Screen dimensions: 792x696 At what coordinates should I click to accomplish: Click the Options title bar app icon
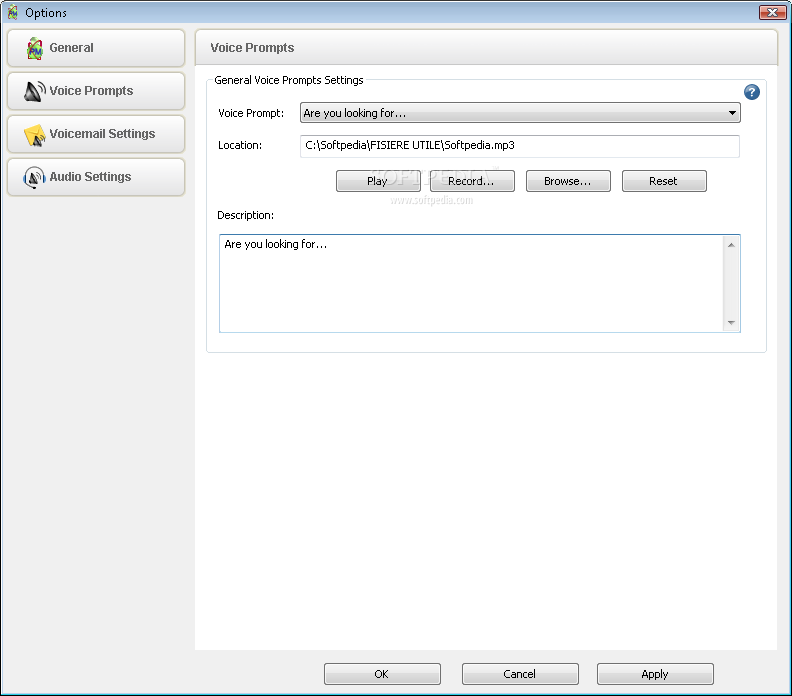point(13,12)
